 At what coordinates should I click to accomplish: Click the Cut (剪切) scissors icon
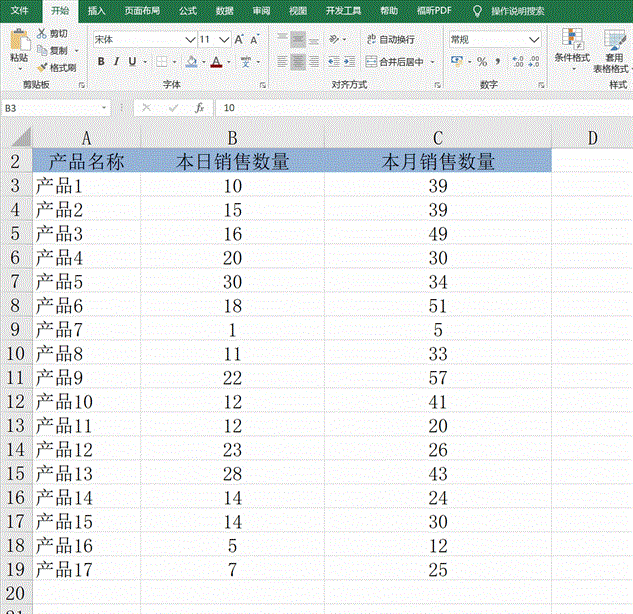coord(42,33)
